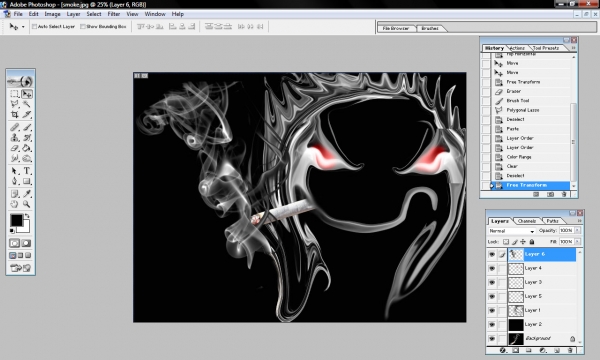Open the File Browser palette tab
The height and width of the screenshot is (360, 600).
(x=396, y=28)
